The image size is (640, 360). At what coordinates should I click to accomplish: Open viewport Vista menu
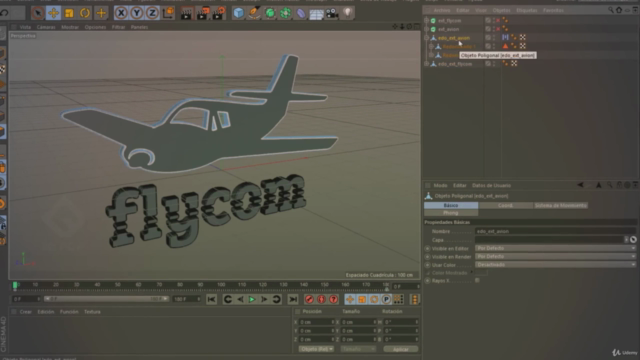(25, 27)
